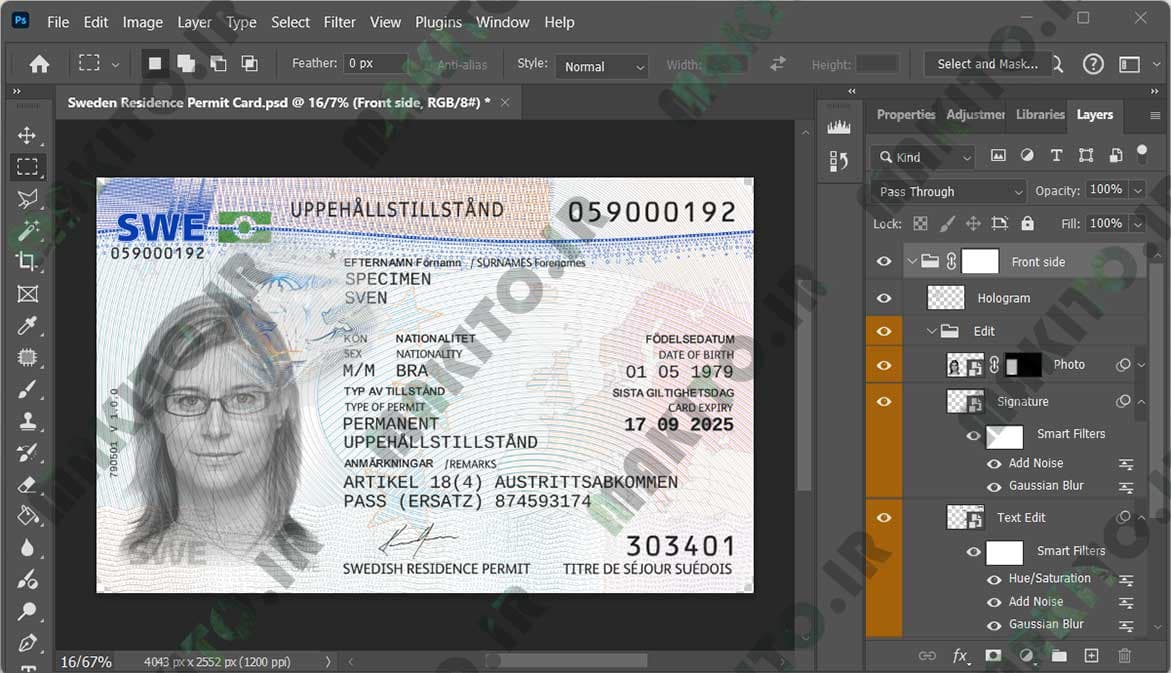Toggle Signature's Add Noise filter visibility
The height and width of the screenshot is (673, 1171).
click(993, 464)
